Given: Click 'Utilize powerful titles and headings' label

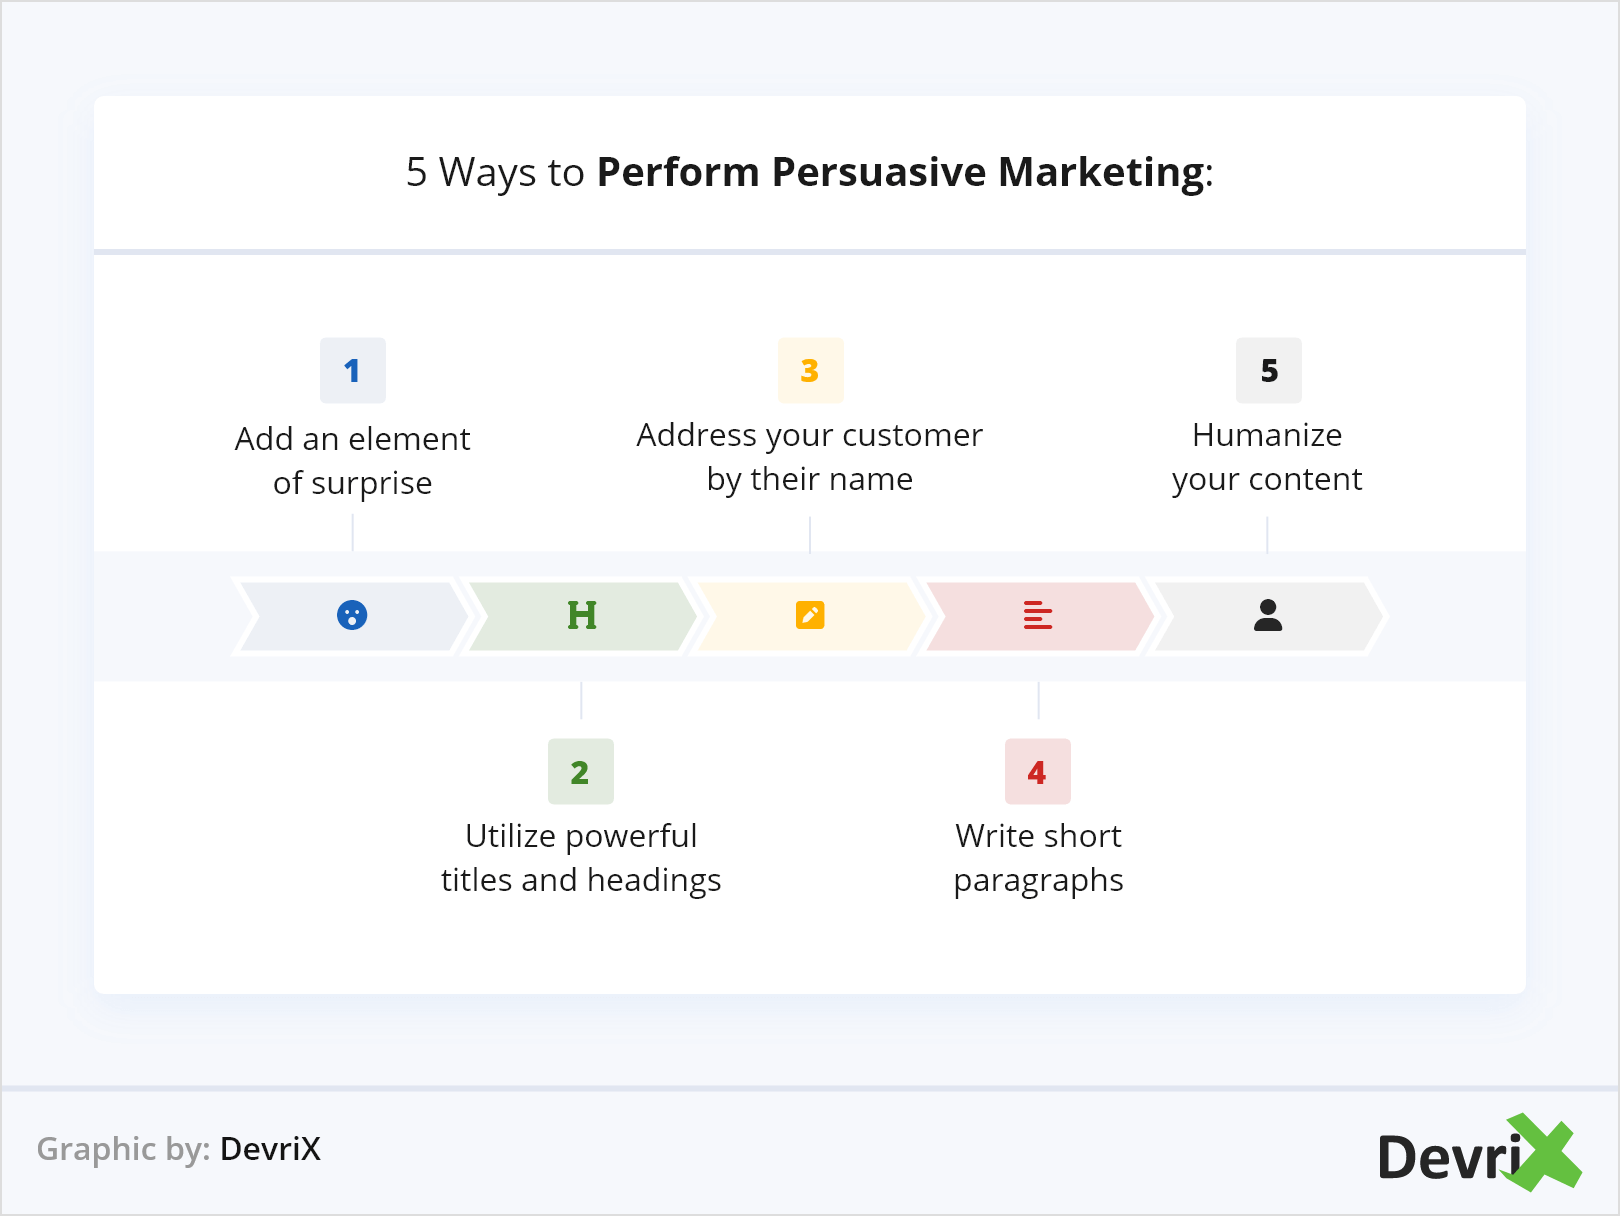Looking at the screenshot, I should pos(581,858).
